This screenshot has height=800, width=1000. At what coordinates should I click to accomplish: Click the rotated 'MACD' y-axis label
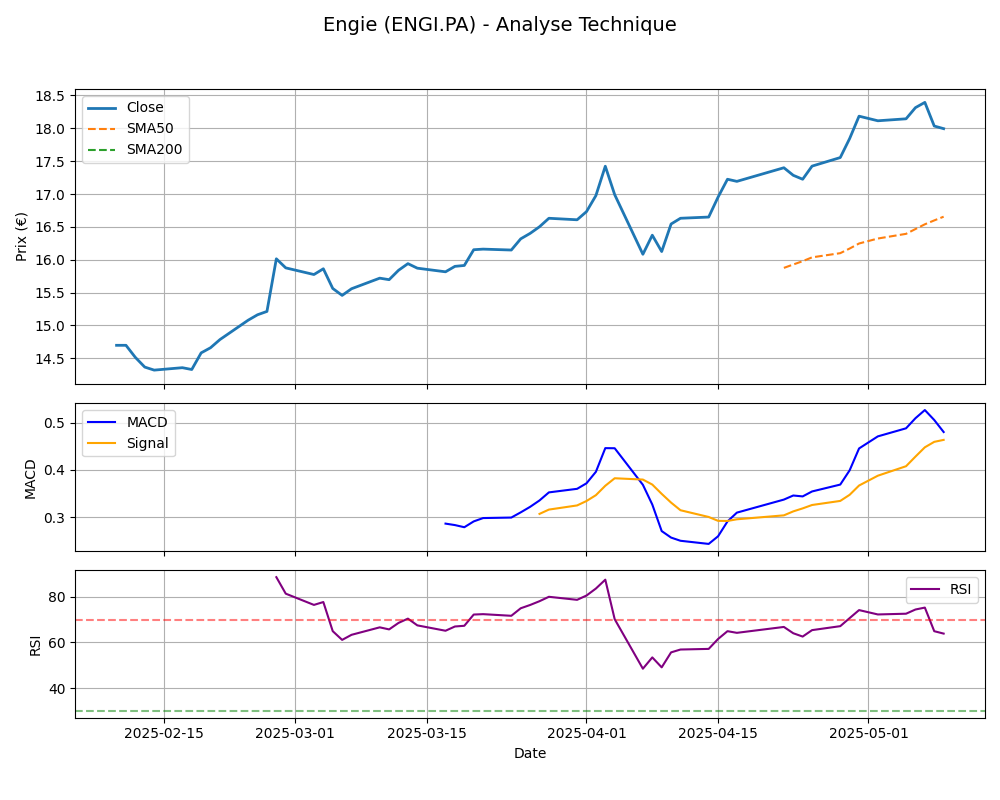click(30, 479)
